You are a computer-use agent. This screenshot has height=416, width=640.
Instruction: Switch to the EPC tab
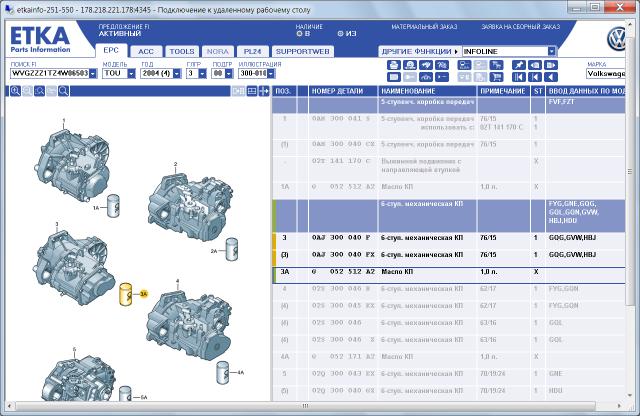111,50
